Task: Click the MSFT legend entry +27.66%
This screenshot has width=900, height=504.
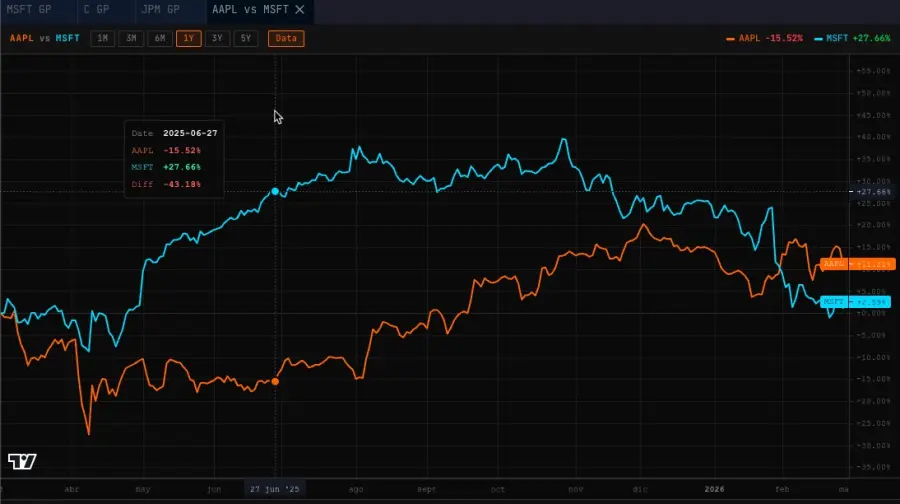Action: click(x=852, y=38)
